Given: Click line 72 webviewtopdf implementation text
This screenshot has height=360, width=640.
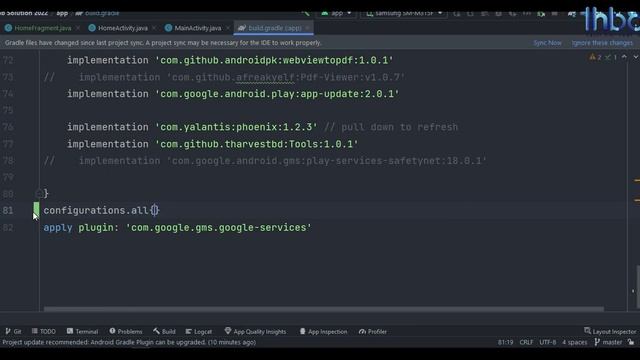Looking at the screenshot, I should pos(230,60).
